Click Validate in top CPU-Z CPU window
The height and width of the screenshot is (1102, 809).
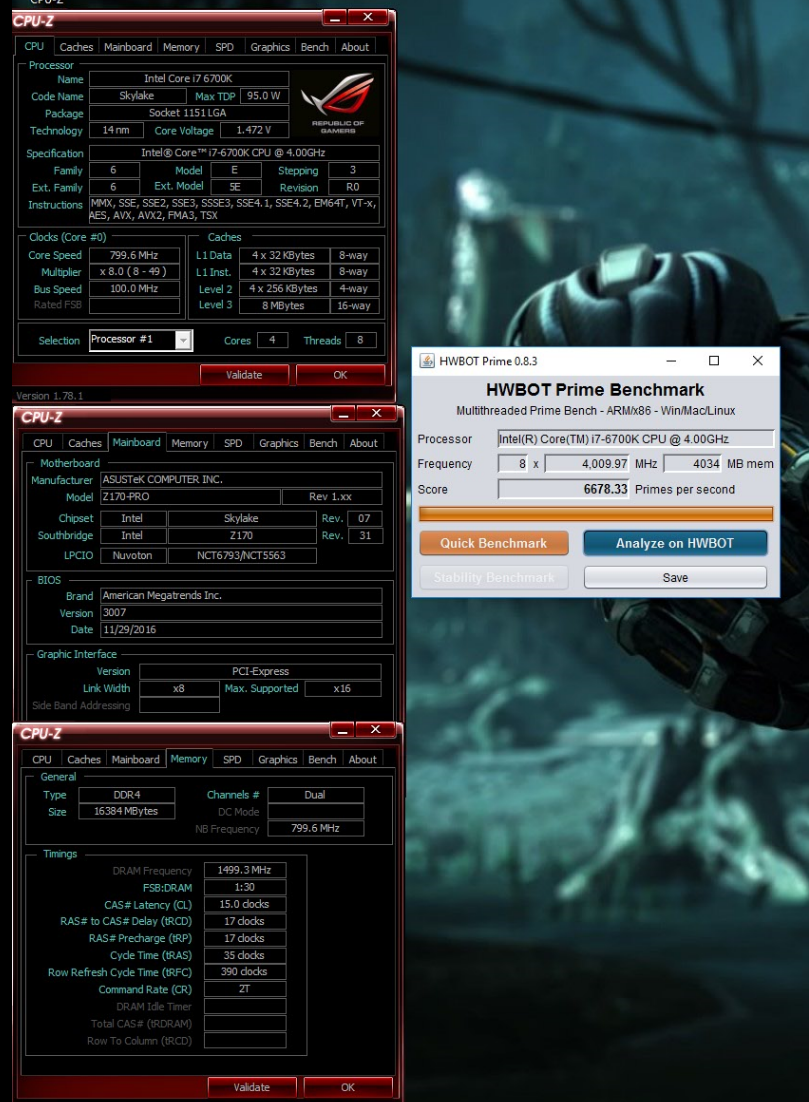(x=244, y=375)
